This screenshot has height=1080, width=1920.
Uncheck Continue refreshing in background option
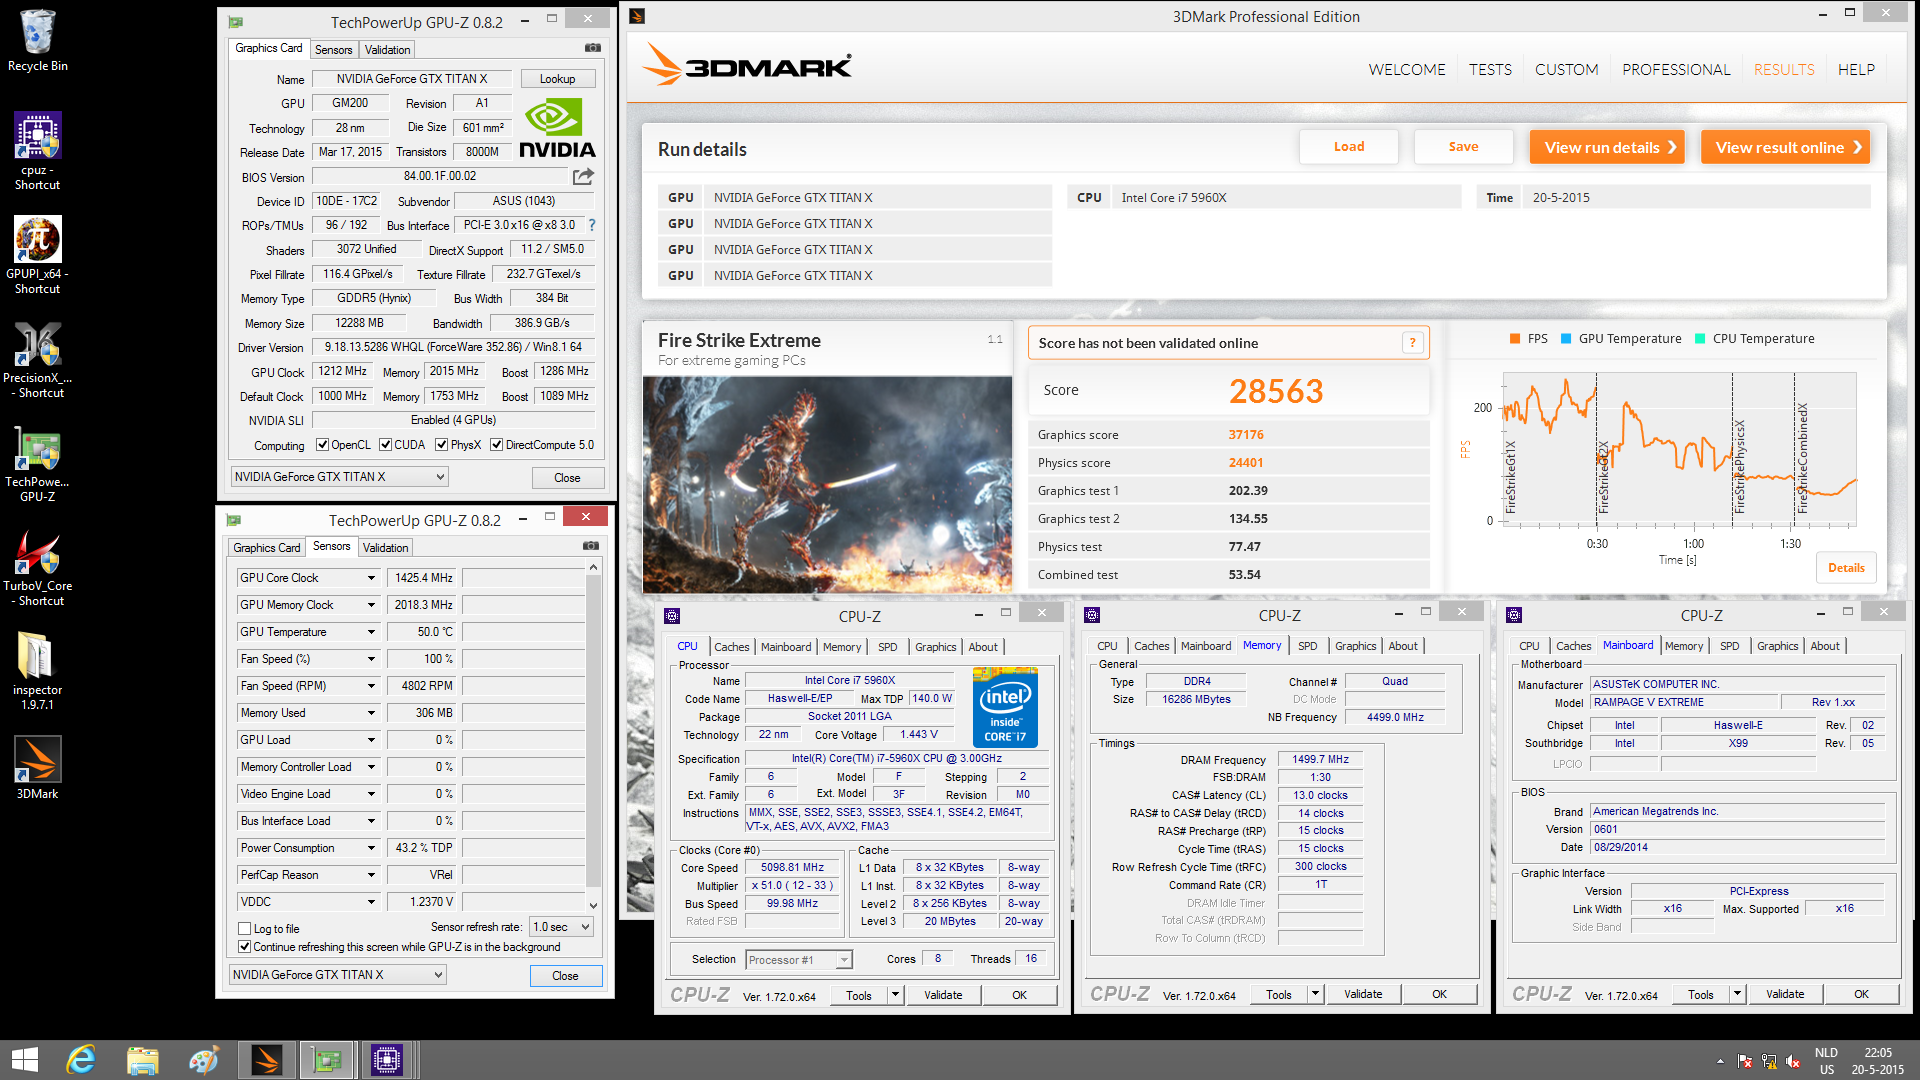[244, 947]
